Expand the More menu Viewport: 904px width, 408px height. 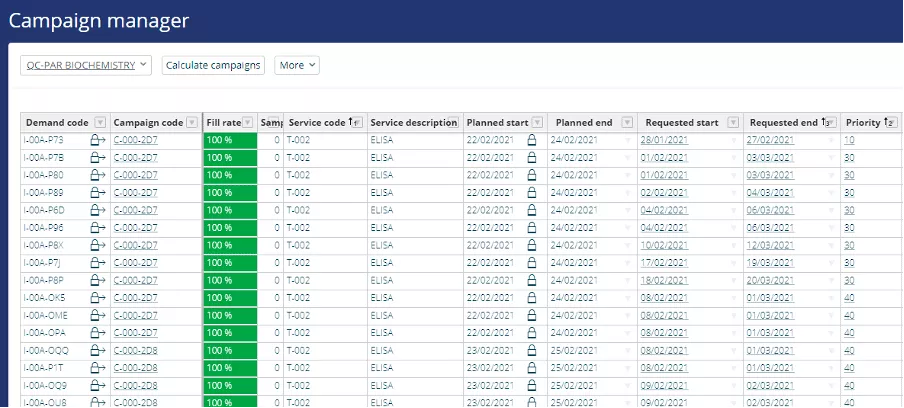[x=297, y=65]
